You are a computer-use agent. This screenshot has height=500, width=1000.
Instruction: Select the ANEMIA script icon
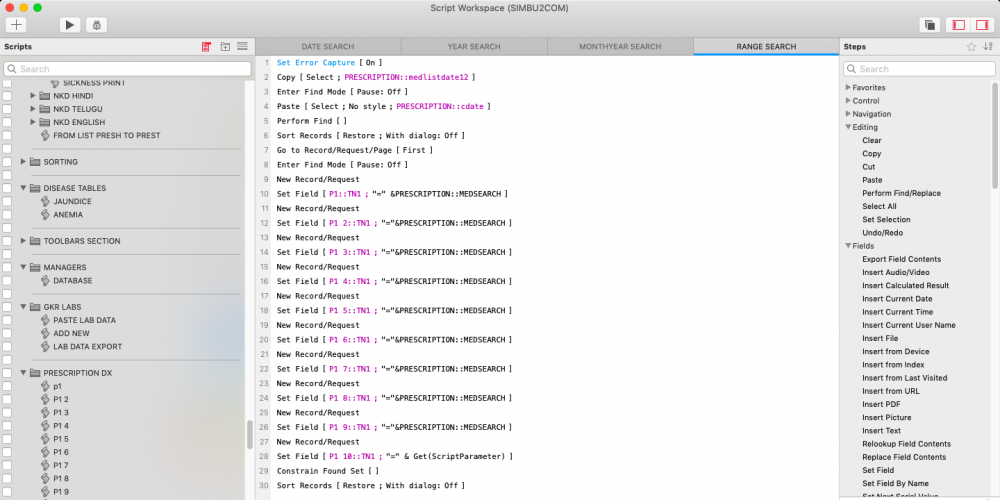coord(45,215)
